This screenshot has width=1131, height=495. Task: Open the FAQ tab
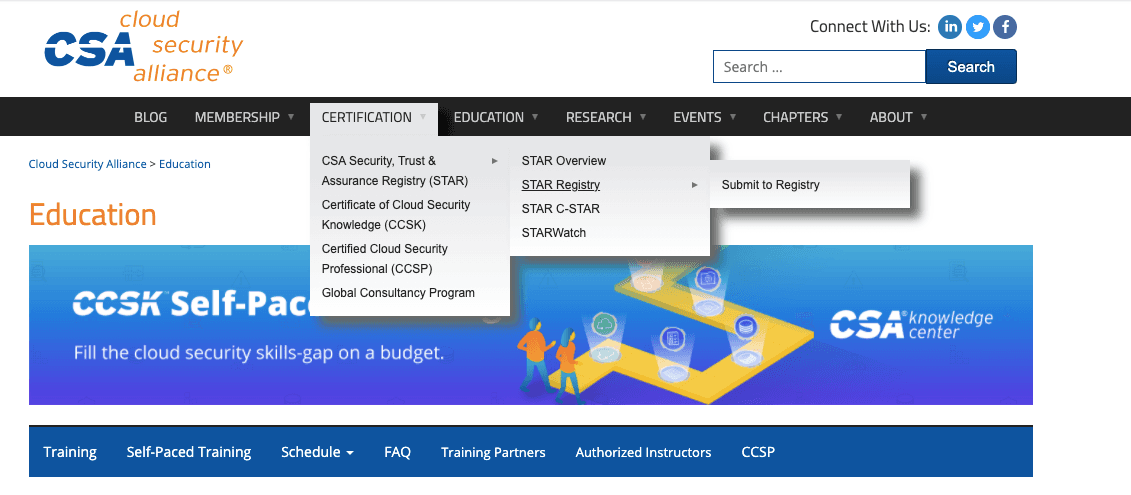[397, 452]
